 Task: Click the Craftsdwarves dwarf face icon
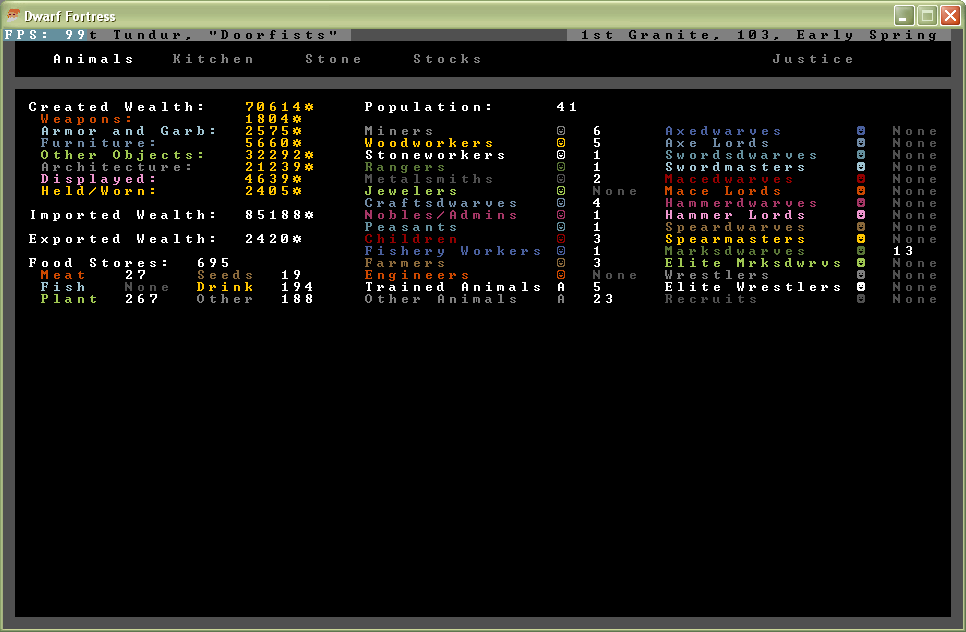click(x=561, y=203)
